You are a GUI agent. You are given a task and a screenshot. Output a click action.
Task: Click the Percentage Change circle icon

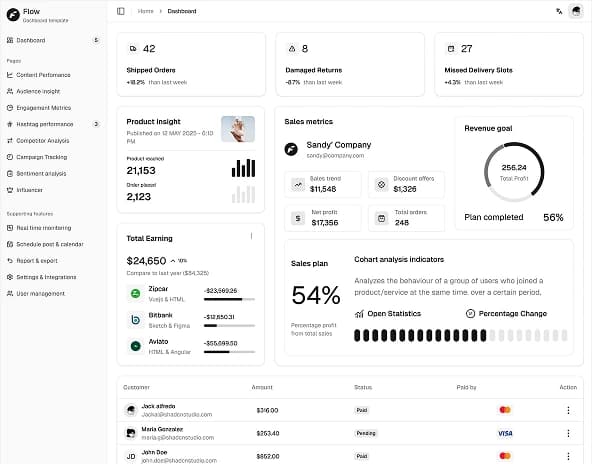[470, 313]
